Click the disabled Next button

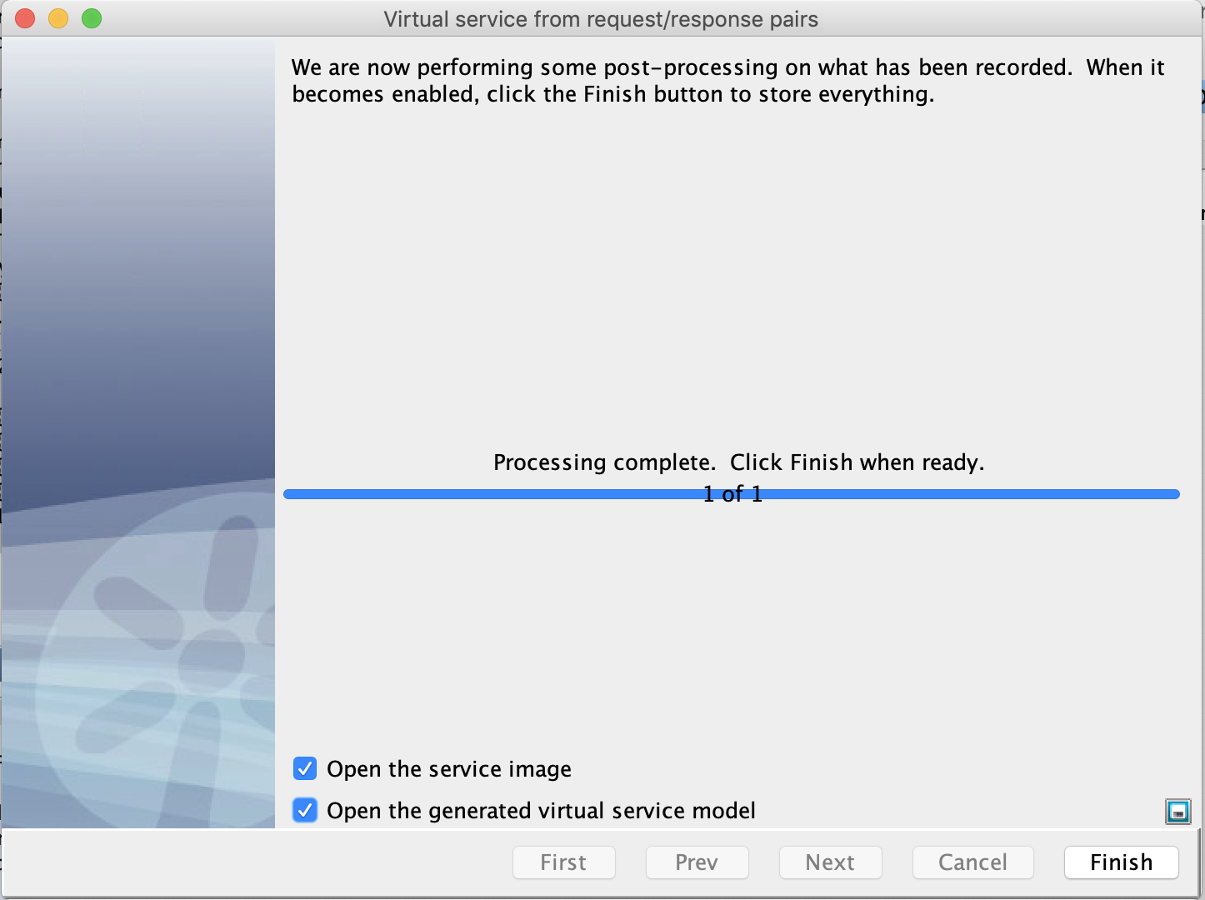coord(830,863)
